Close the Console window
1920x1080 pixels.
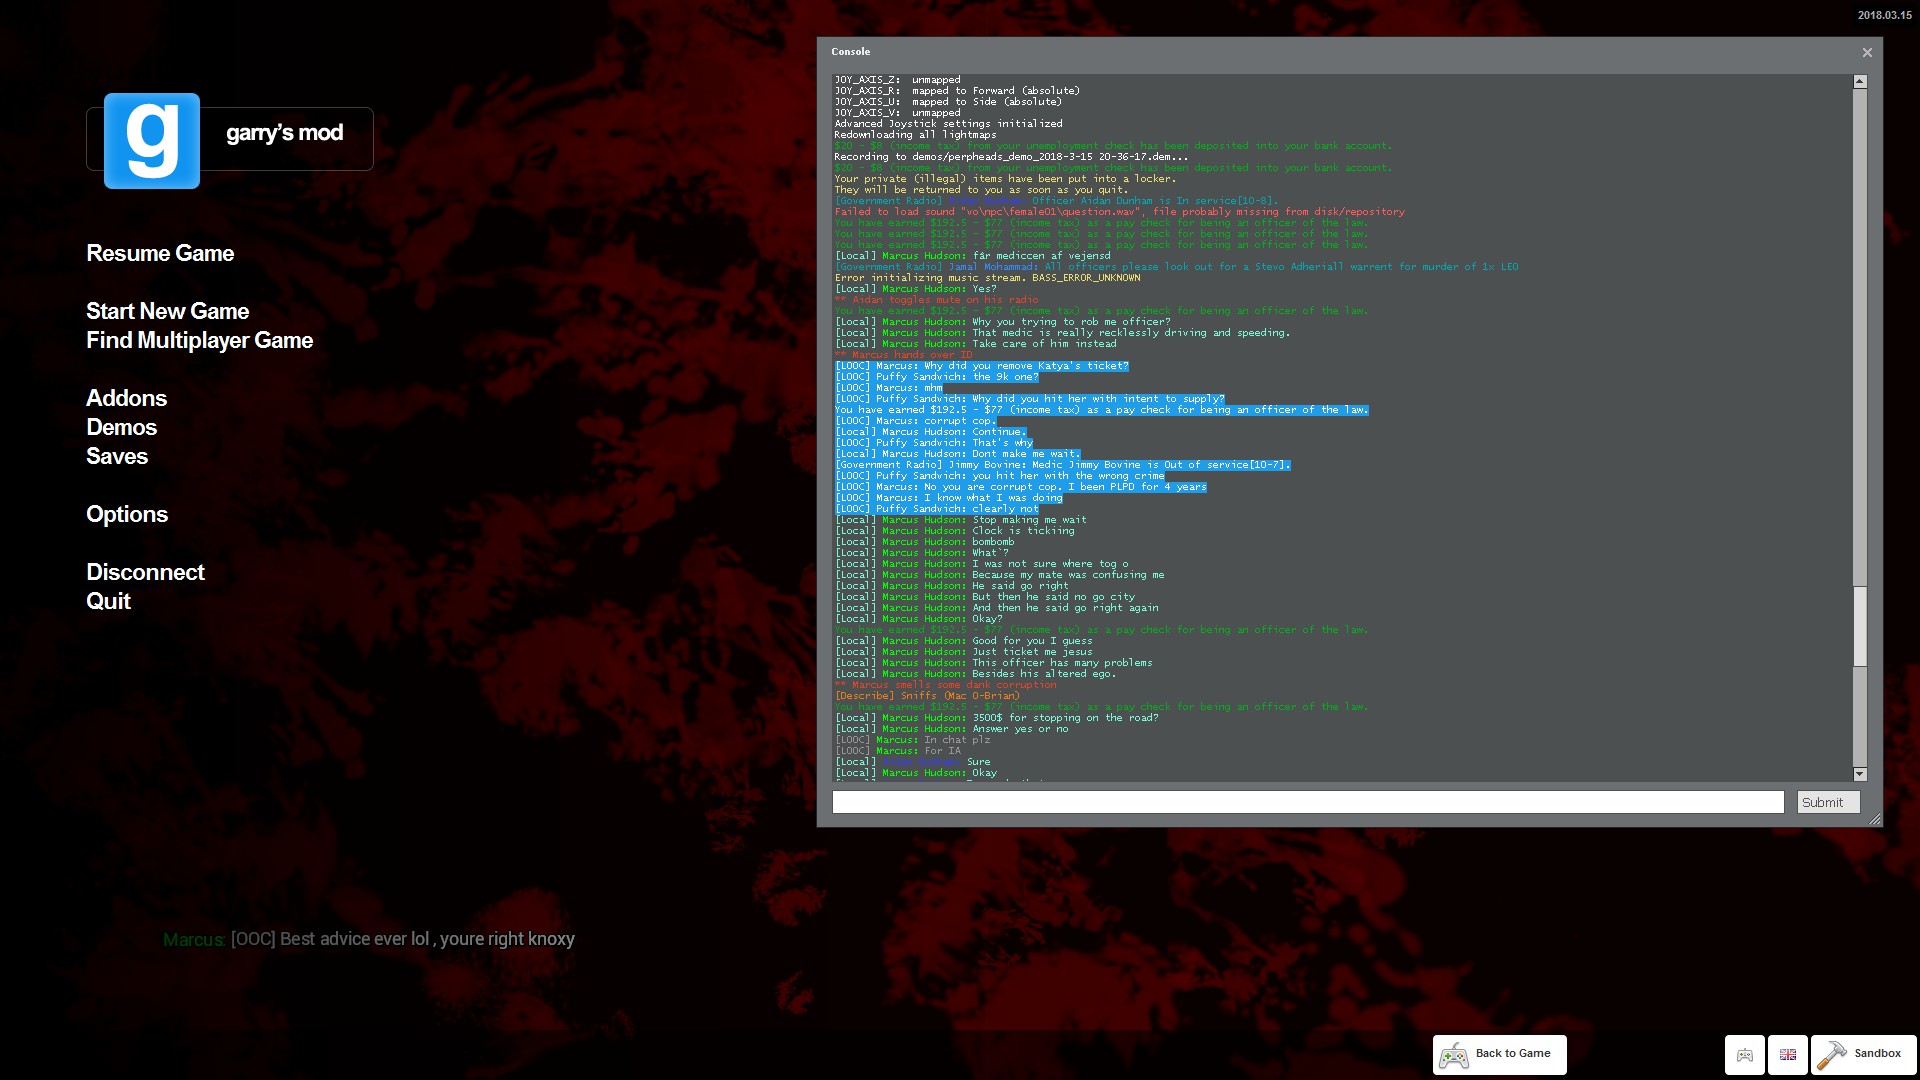point(1867,52)
